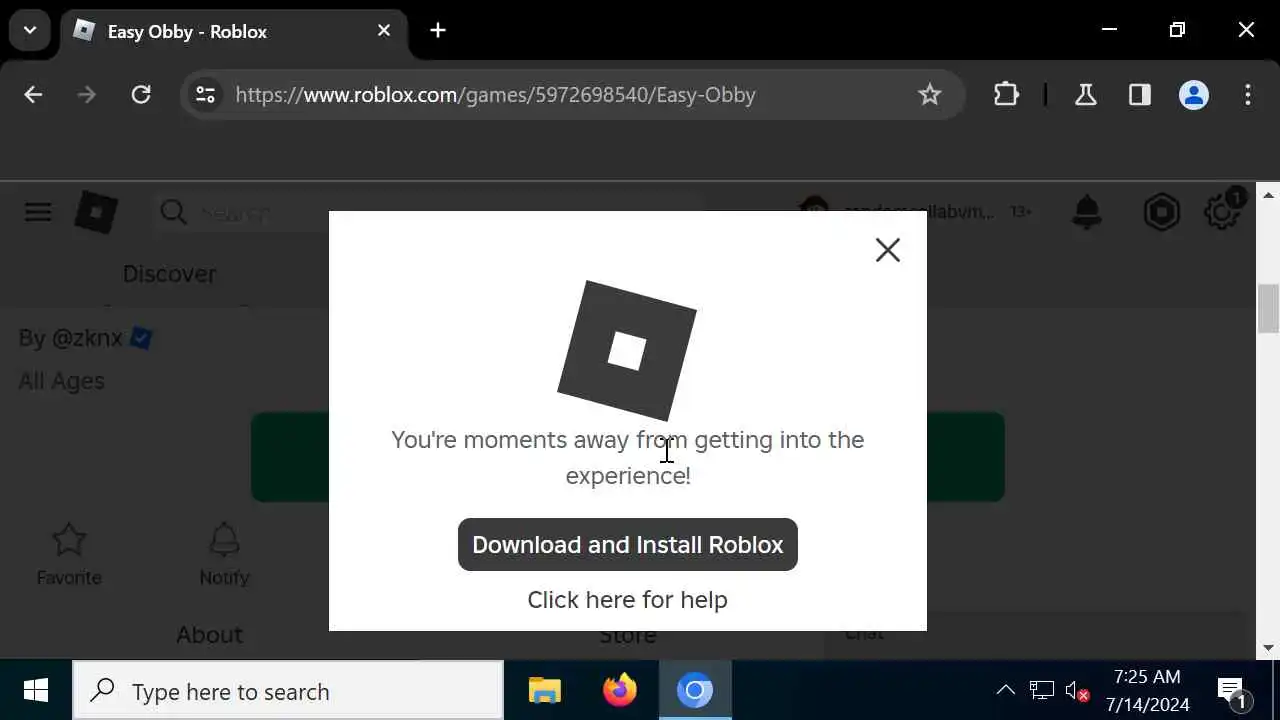
Task: Open the Chrome extensions puzzle icon
Action: pyautogui.click(x=1006, y=95)
